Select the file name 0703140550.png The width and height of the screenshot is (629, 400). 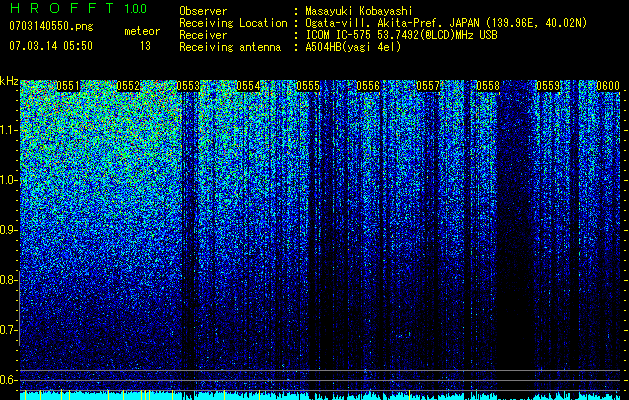coord(51,26)
